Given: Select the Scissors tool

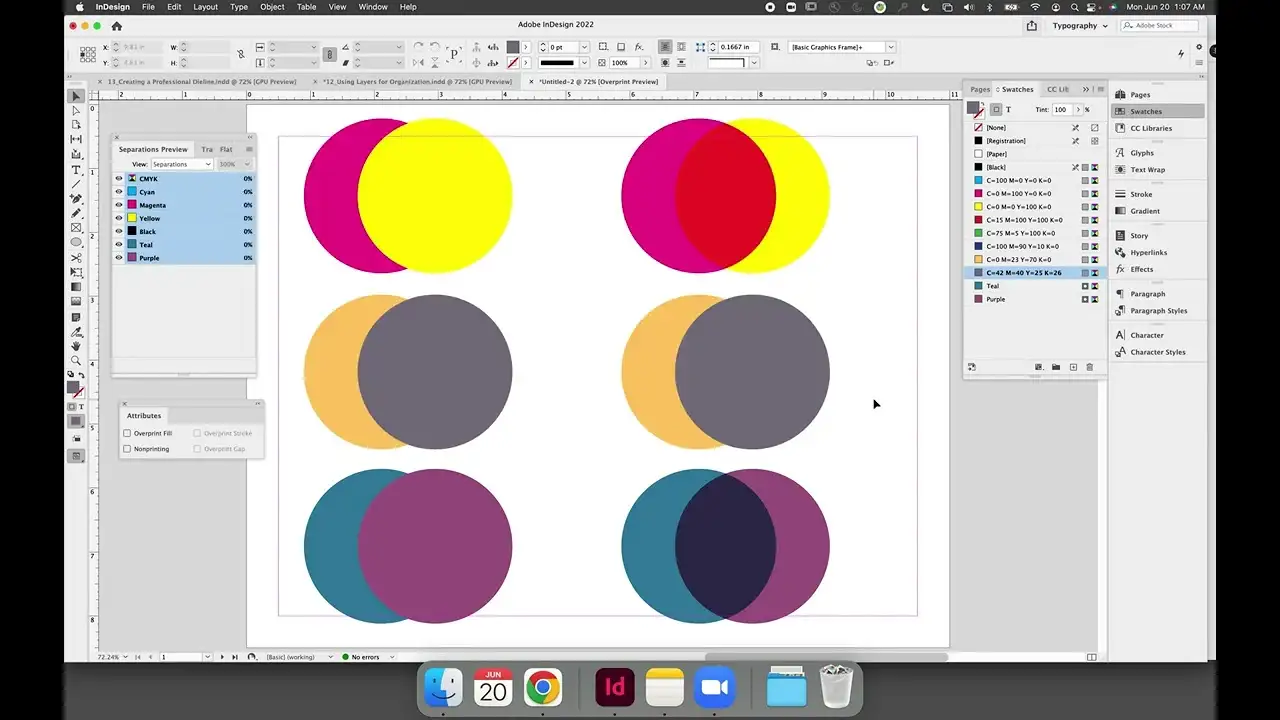Looking at the screenshot, I should 76,258.
